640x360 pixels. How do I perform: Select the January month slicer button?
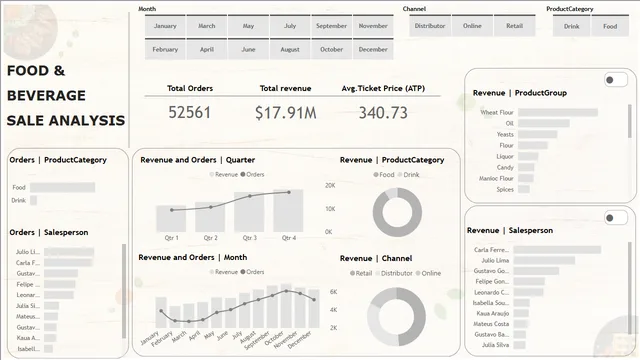tap(165, 26)
